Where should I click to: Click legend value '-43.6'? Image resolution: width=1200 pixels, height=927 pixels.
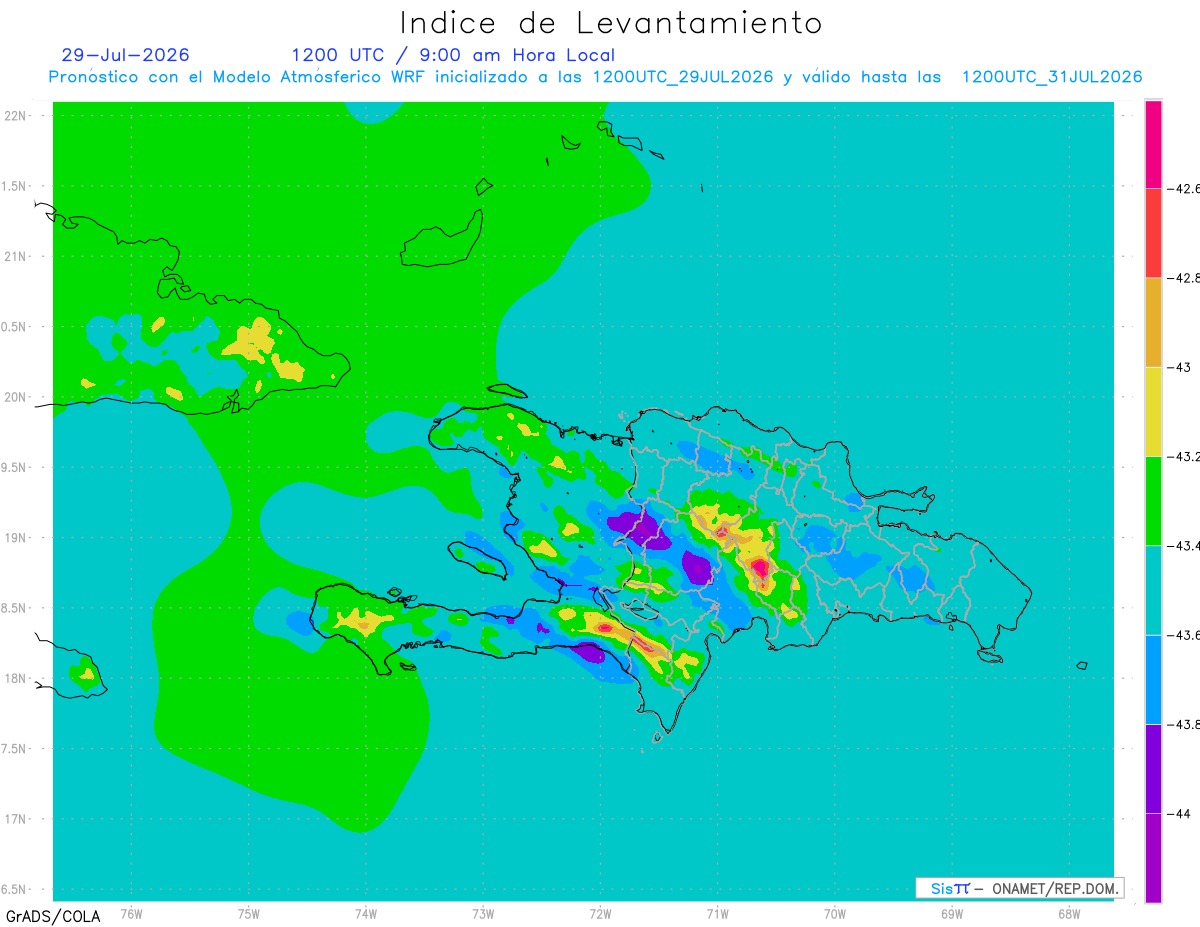click(x=1184, y=635)
